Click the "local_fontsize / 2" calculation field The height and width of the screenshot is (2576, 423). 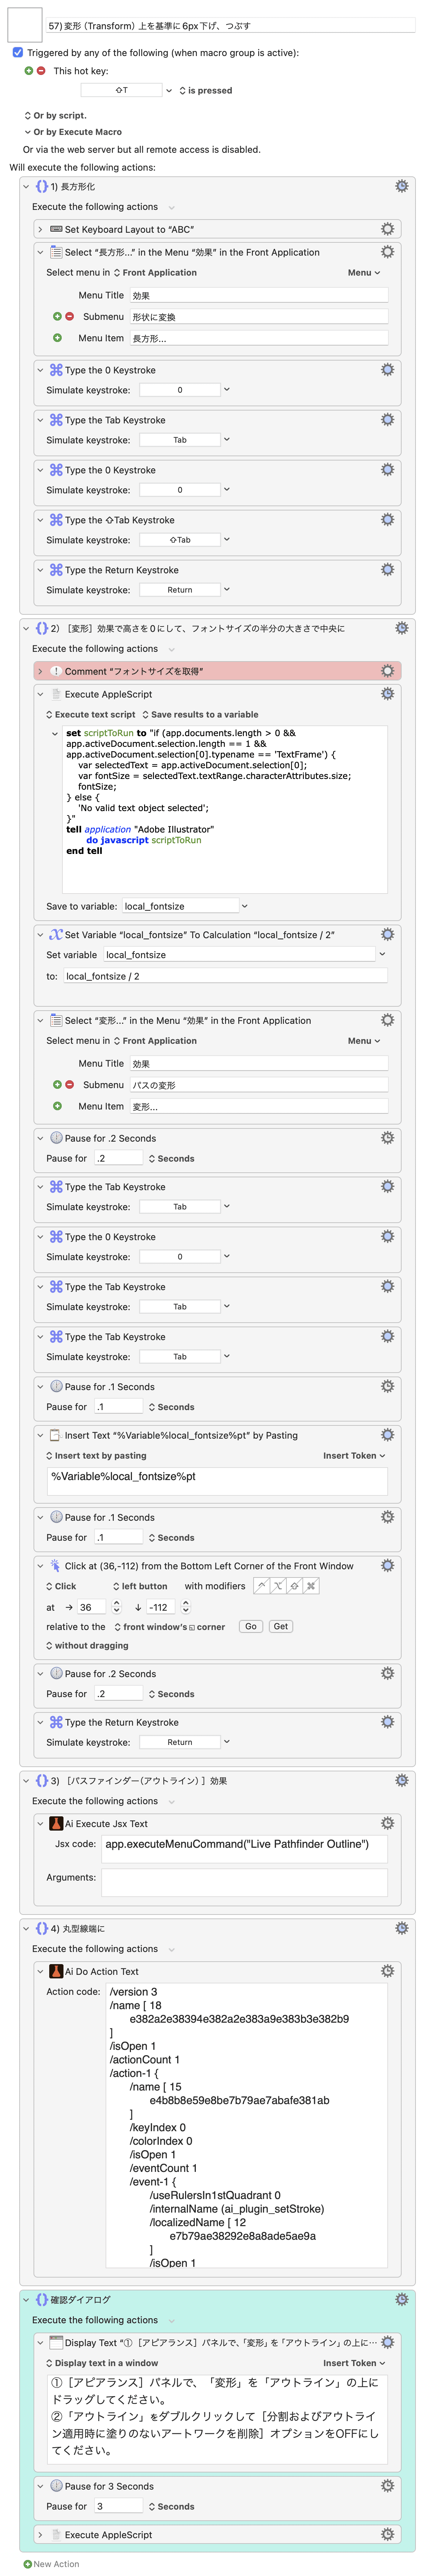coord(226,976)
